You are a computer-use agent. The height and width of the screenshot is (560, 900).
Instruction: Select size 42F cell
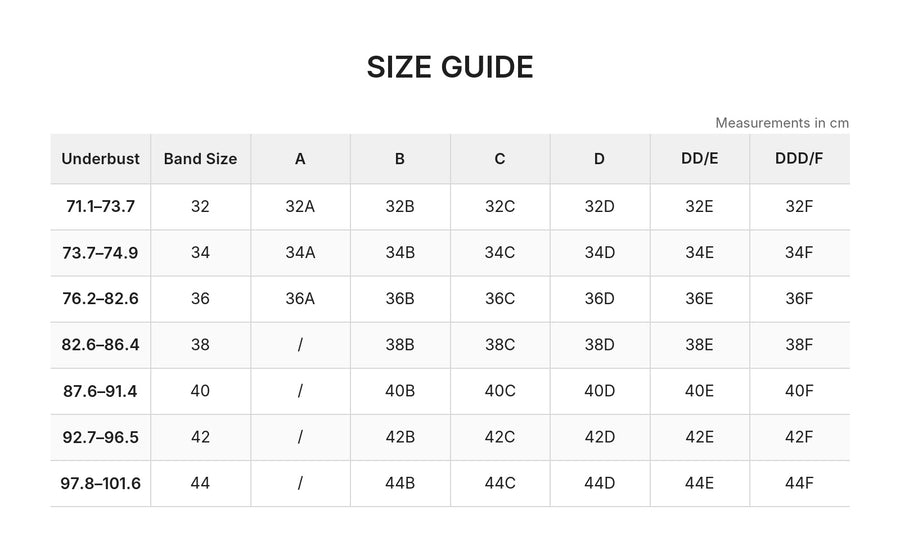[799, 437]
